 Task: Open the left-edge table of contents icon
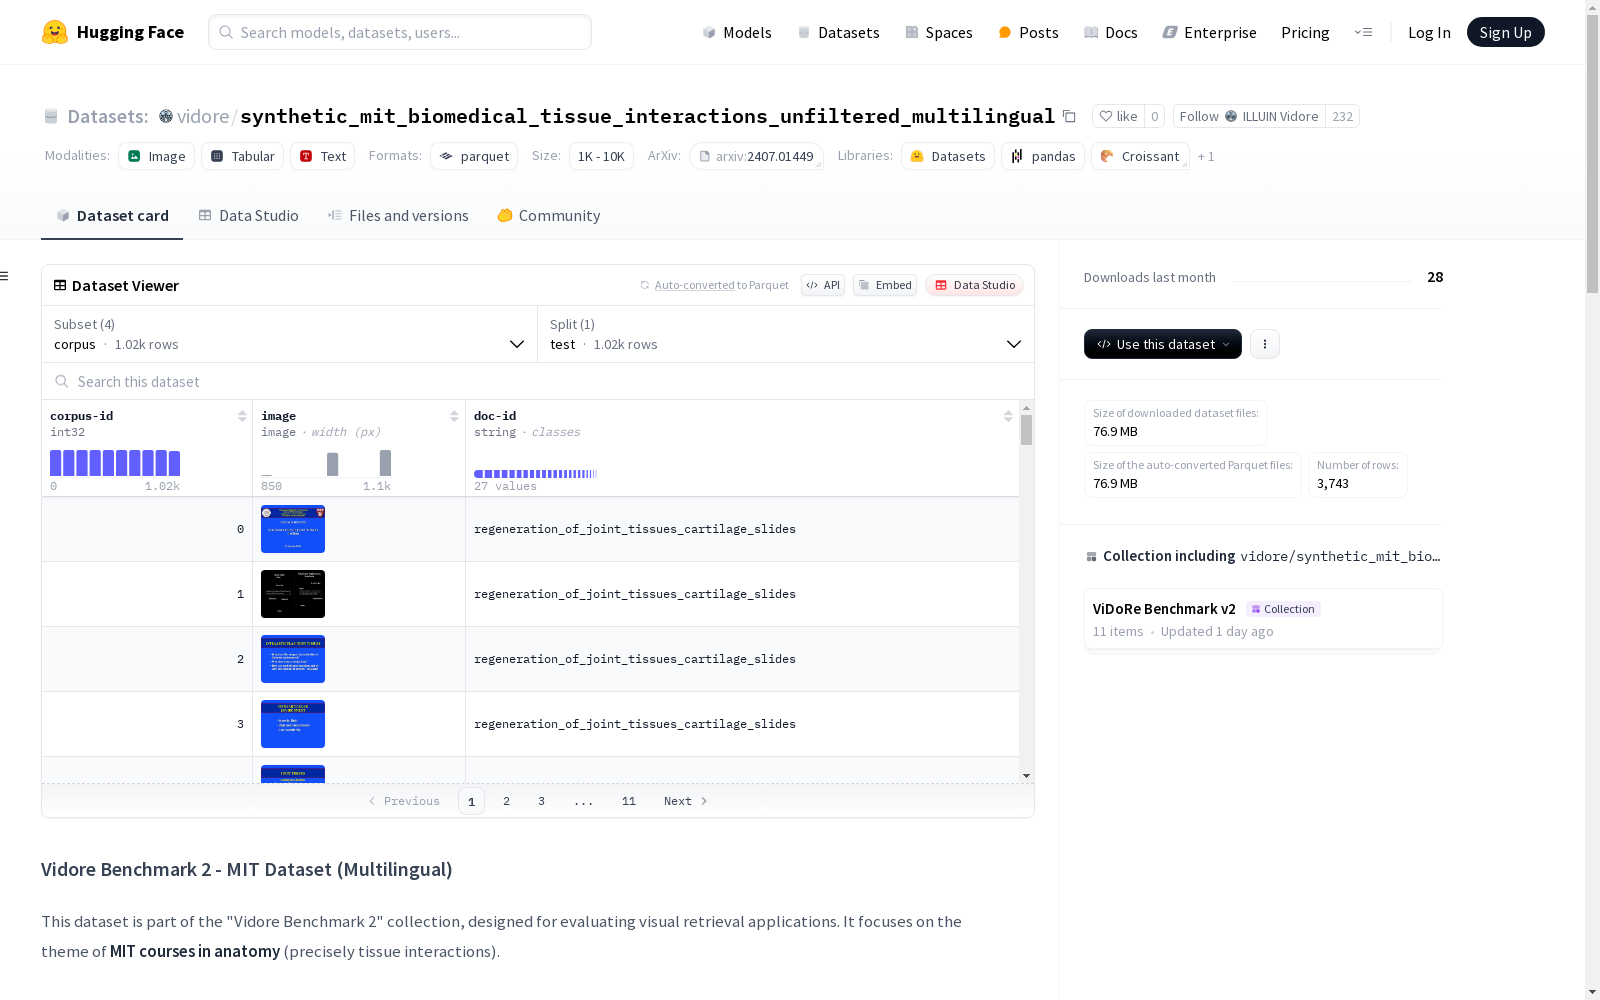click(x=4, y=276)
